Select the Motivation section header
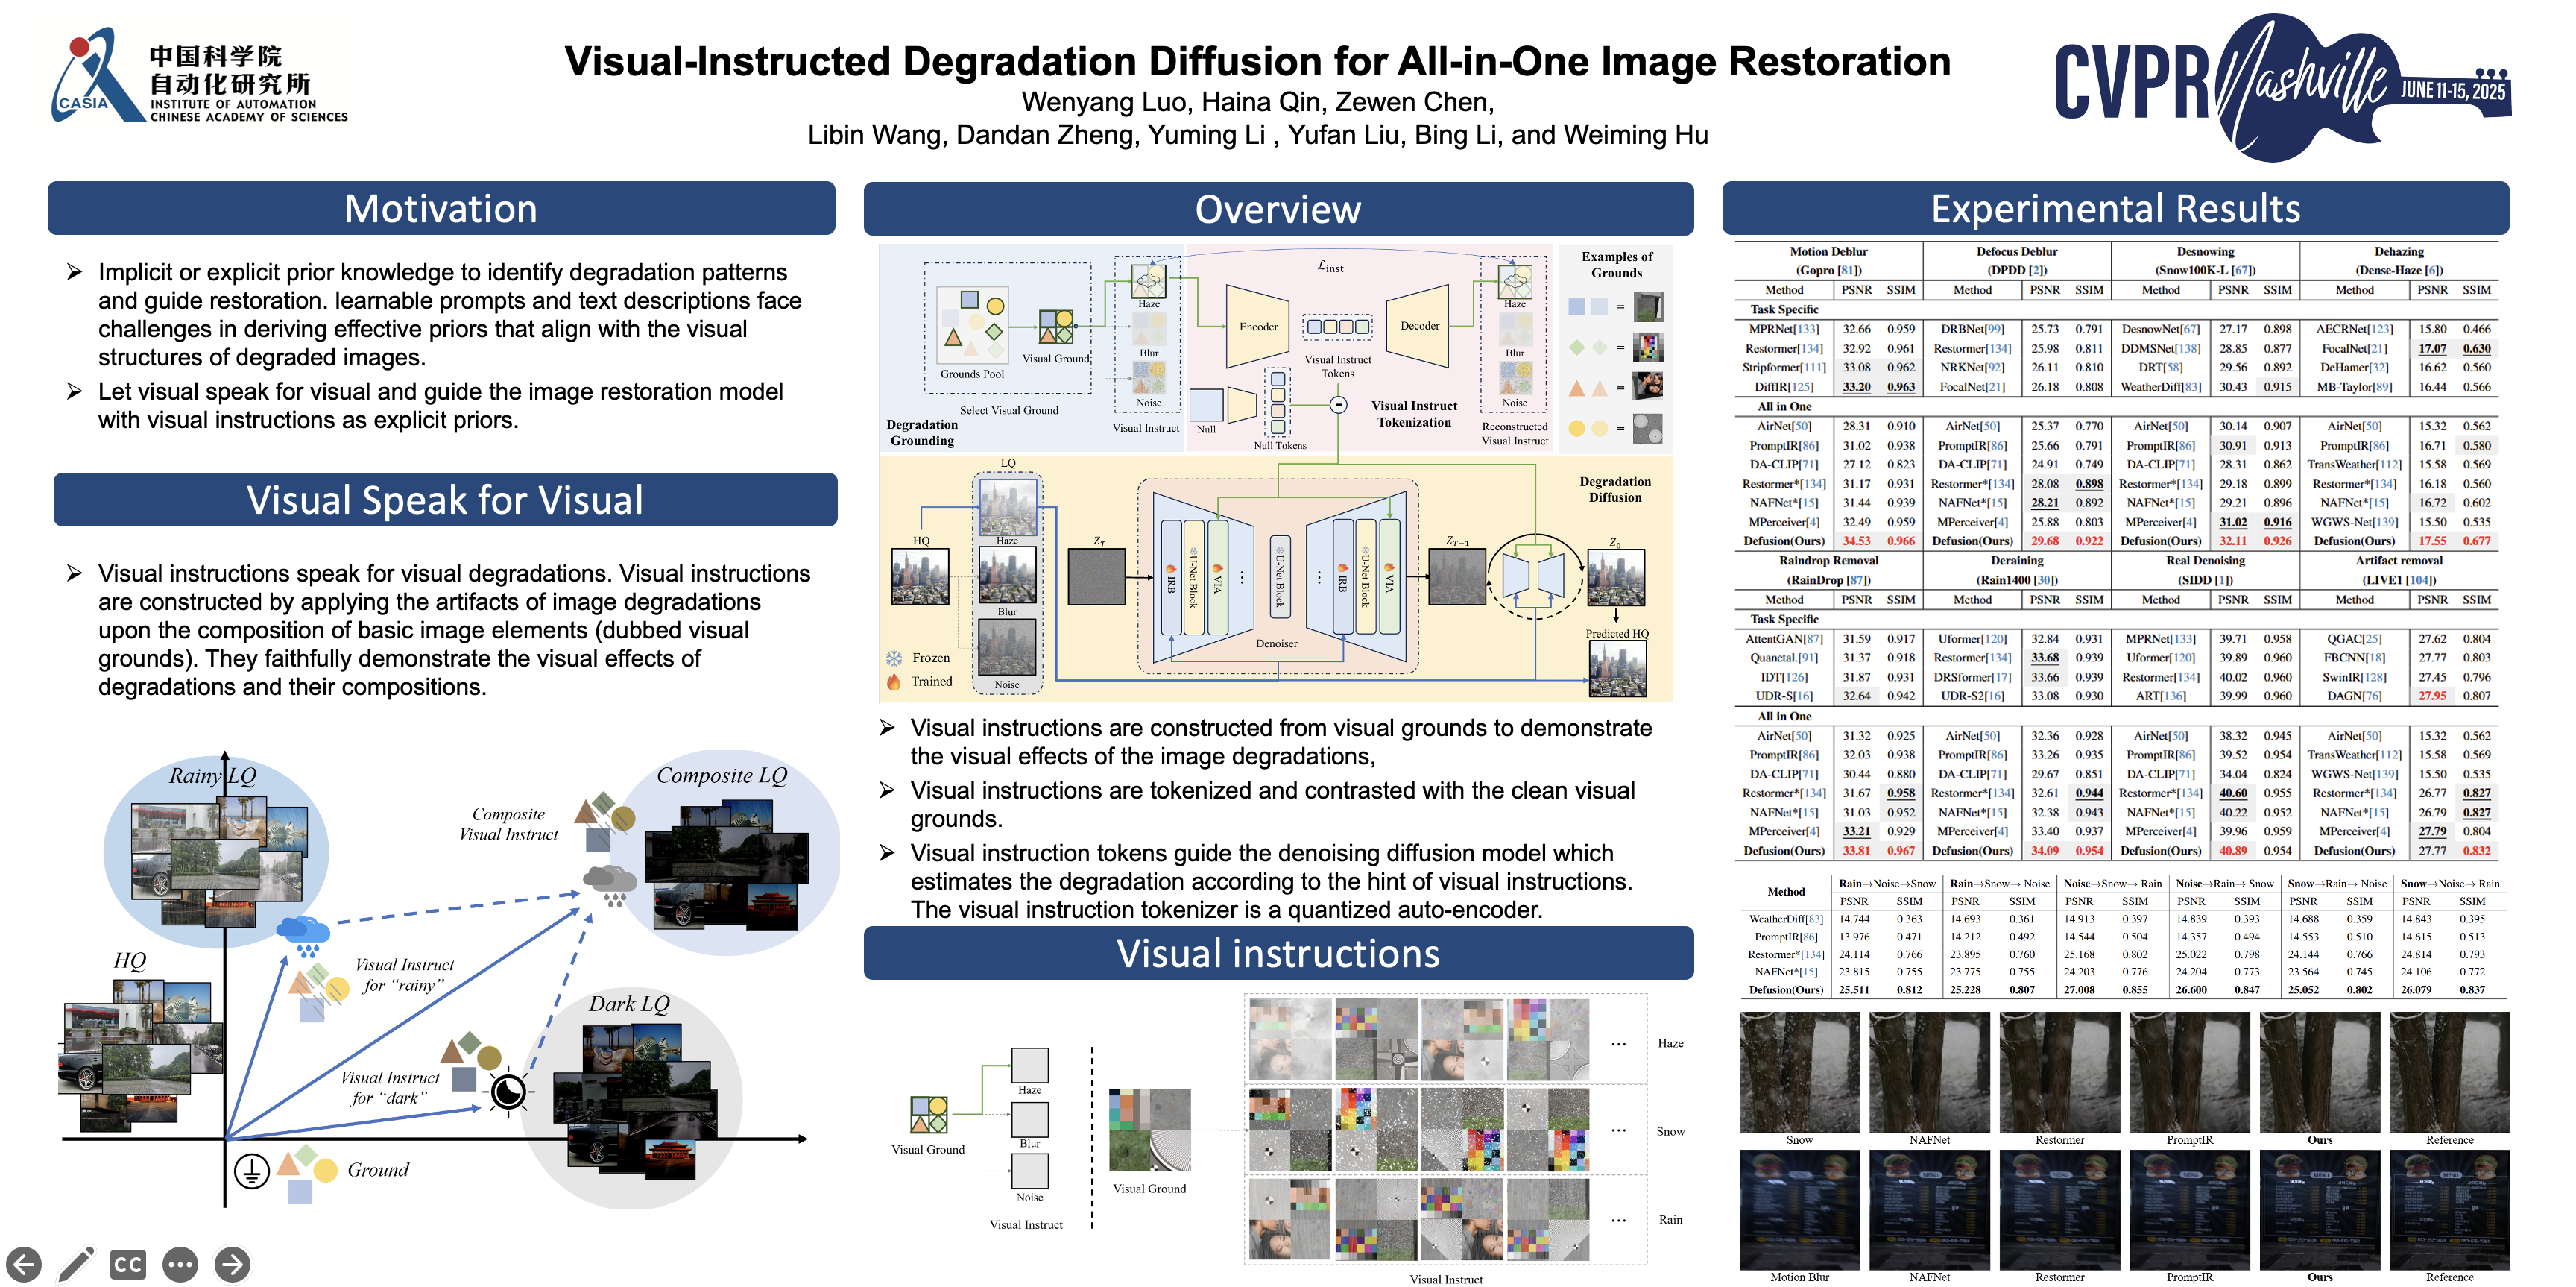Screen dimensions: 2576x1287 click(x=441, y=209)
